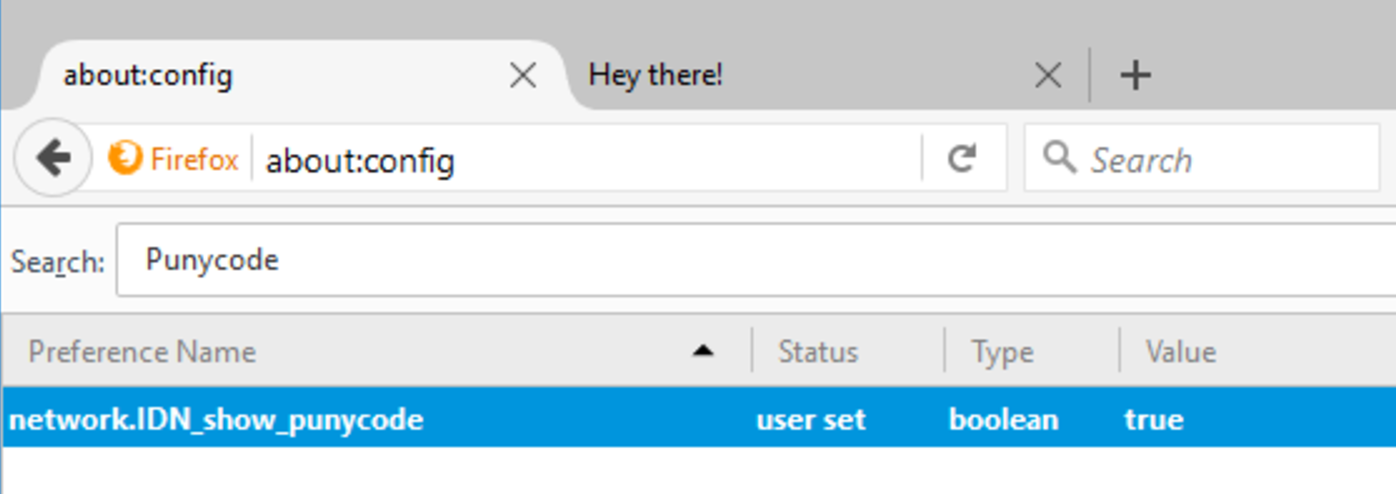This screenshot has height=494, width=1398.
Task: Click the user set status cell
Action: 811,419
